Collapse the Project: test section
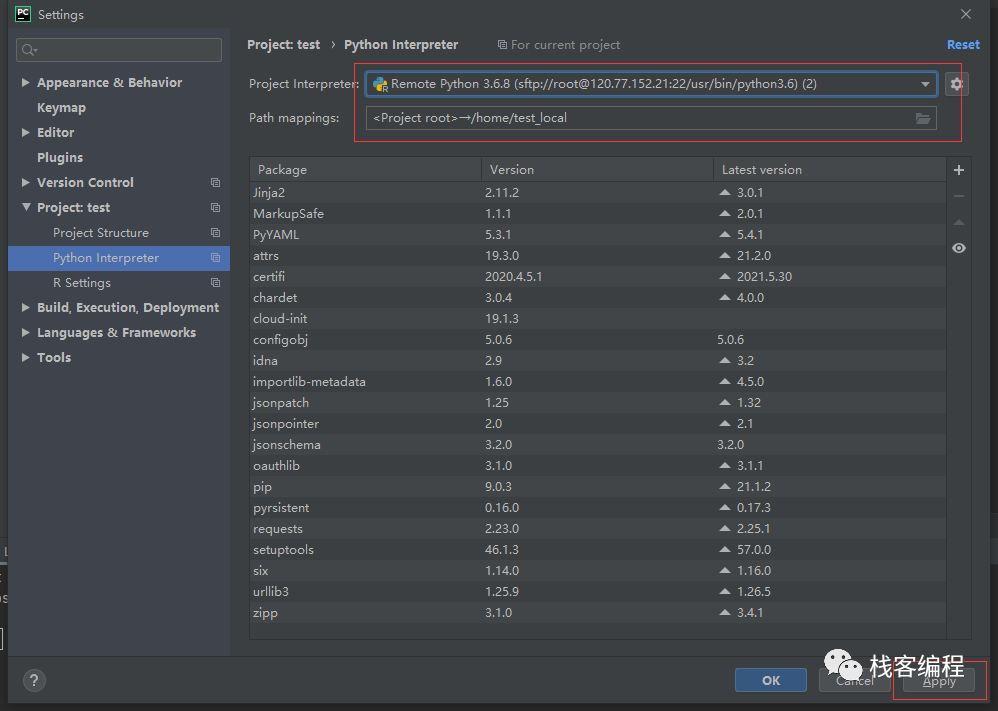This screenshot has width=998, height=711. point(25,208)
